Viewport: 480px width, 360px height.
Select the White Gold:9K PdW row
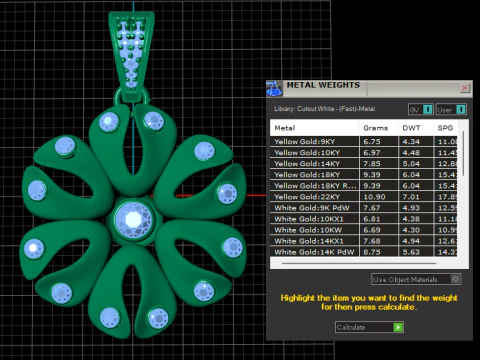click(363, 208)
